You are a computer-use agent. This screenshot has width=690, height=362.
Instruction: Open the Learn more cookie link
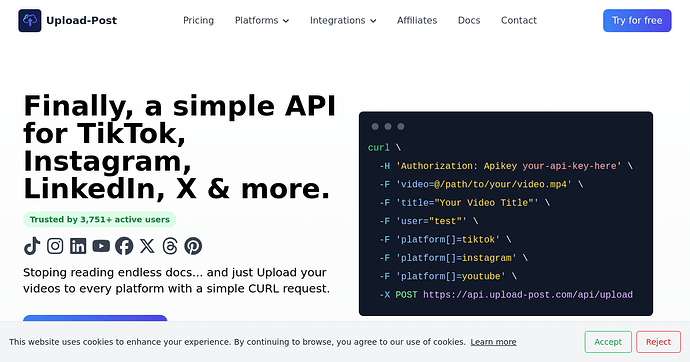493,342
